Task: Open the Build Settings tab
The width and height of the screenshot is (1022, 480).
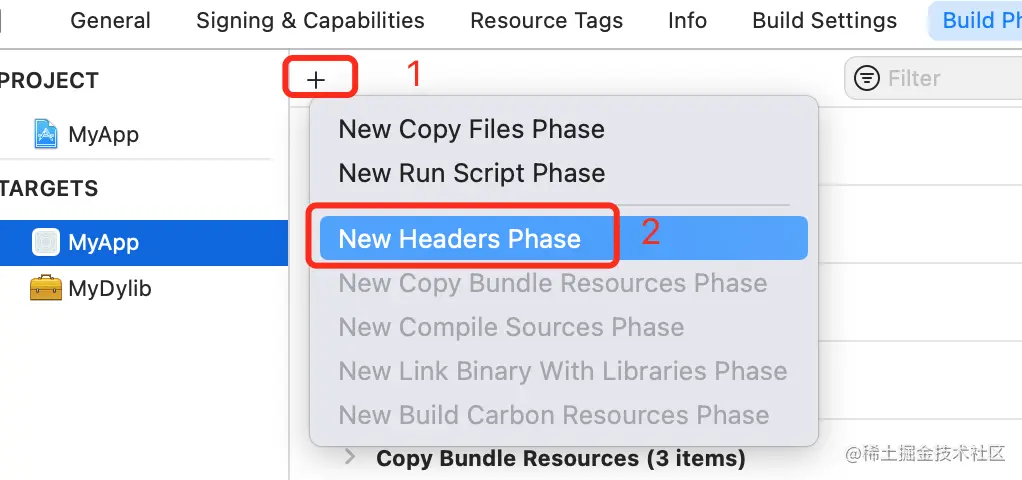Action: point(824,20)
